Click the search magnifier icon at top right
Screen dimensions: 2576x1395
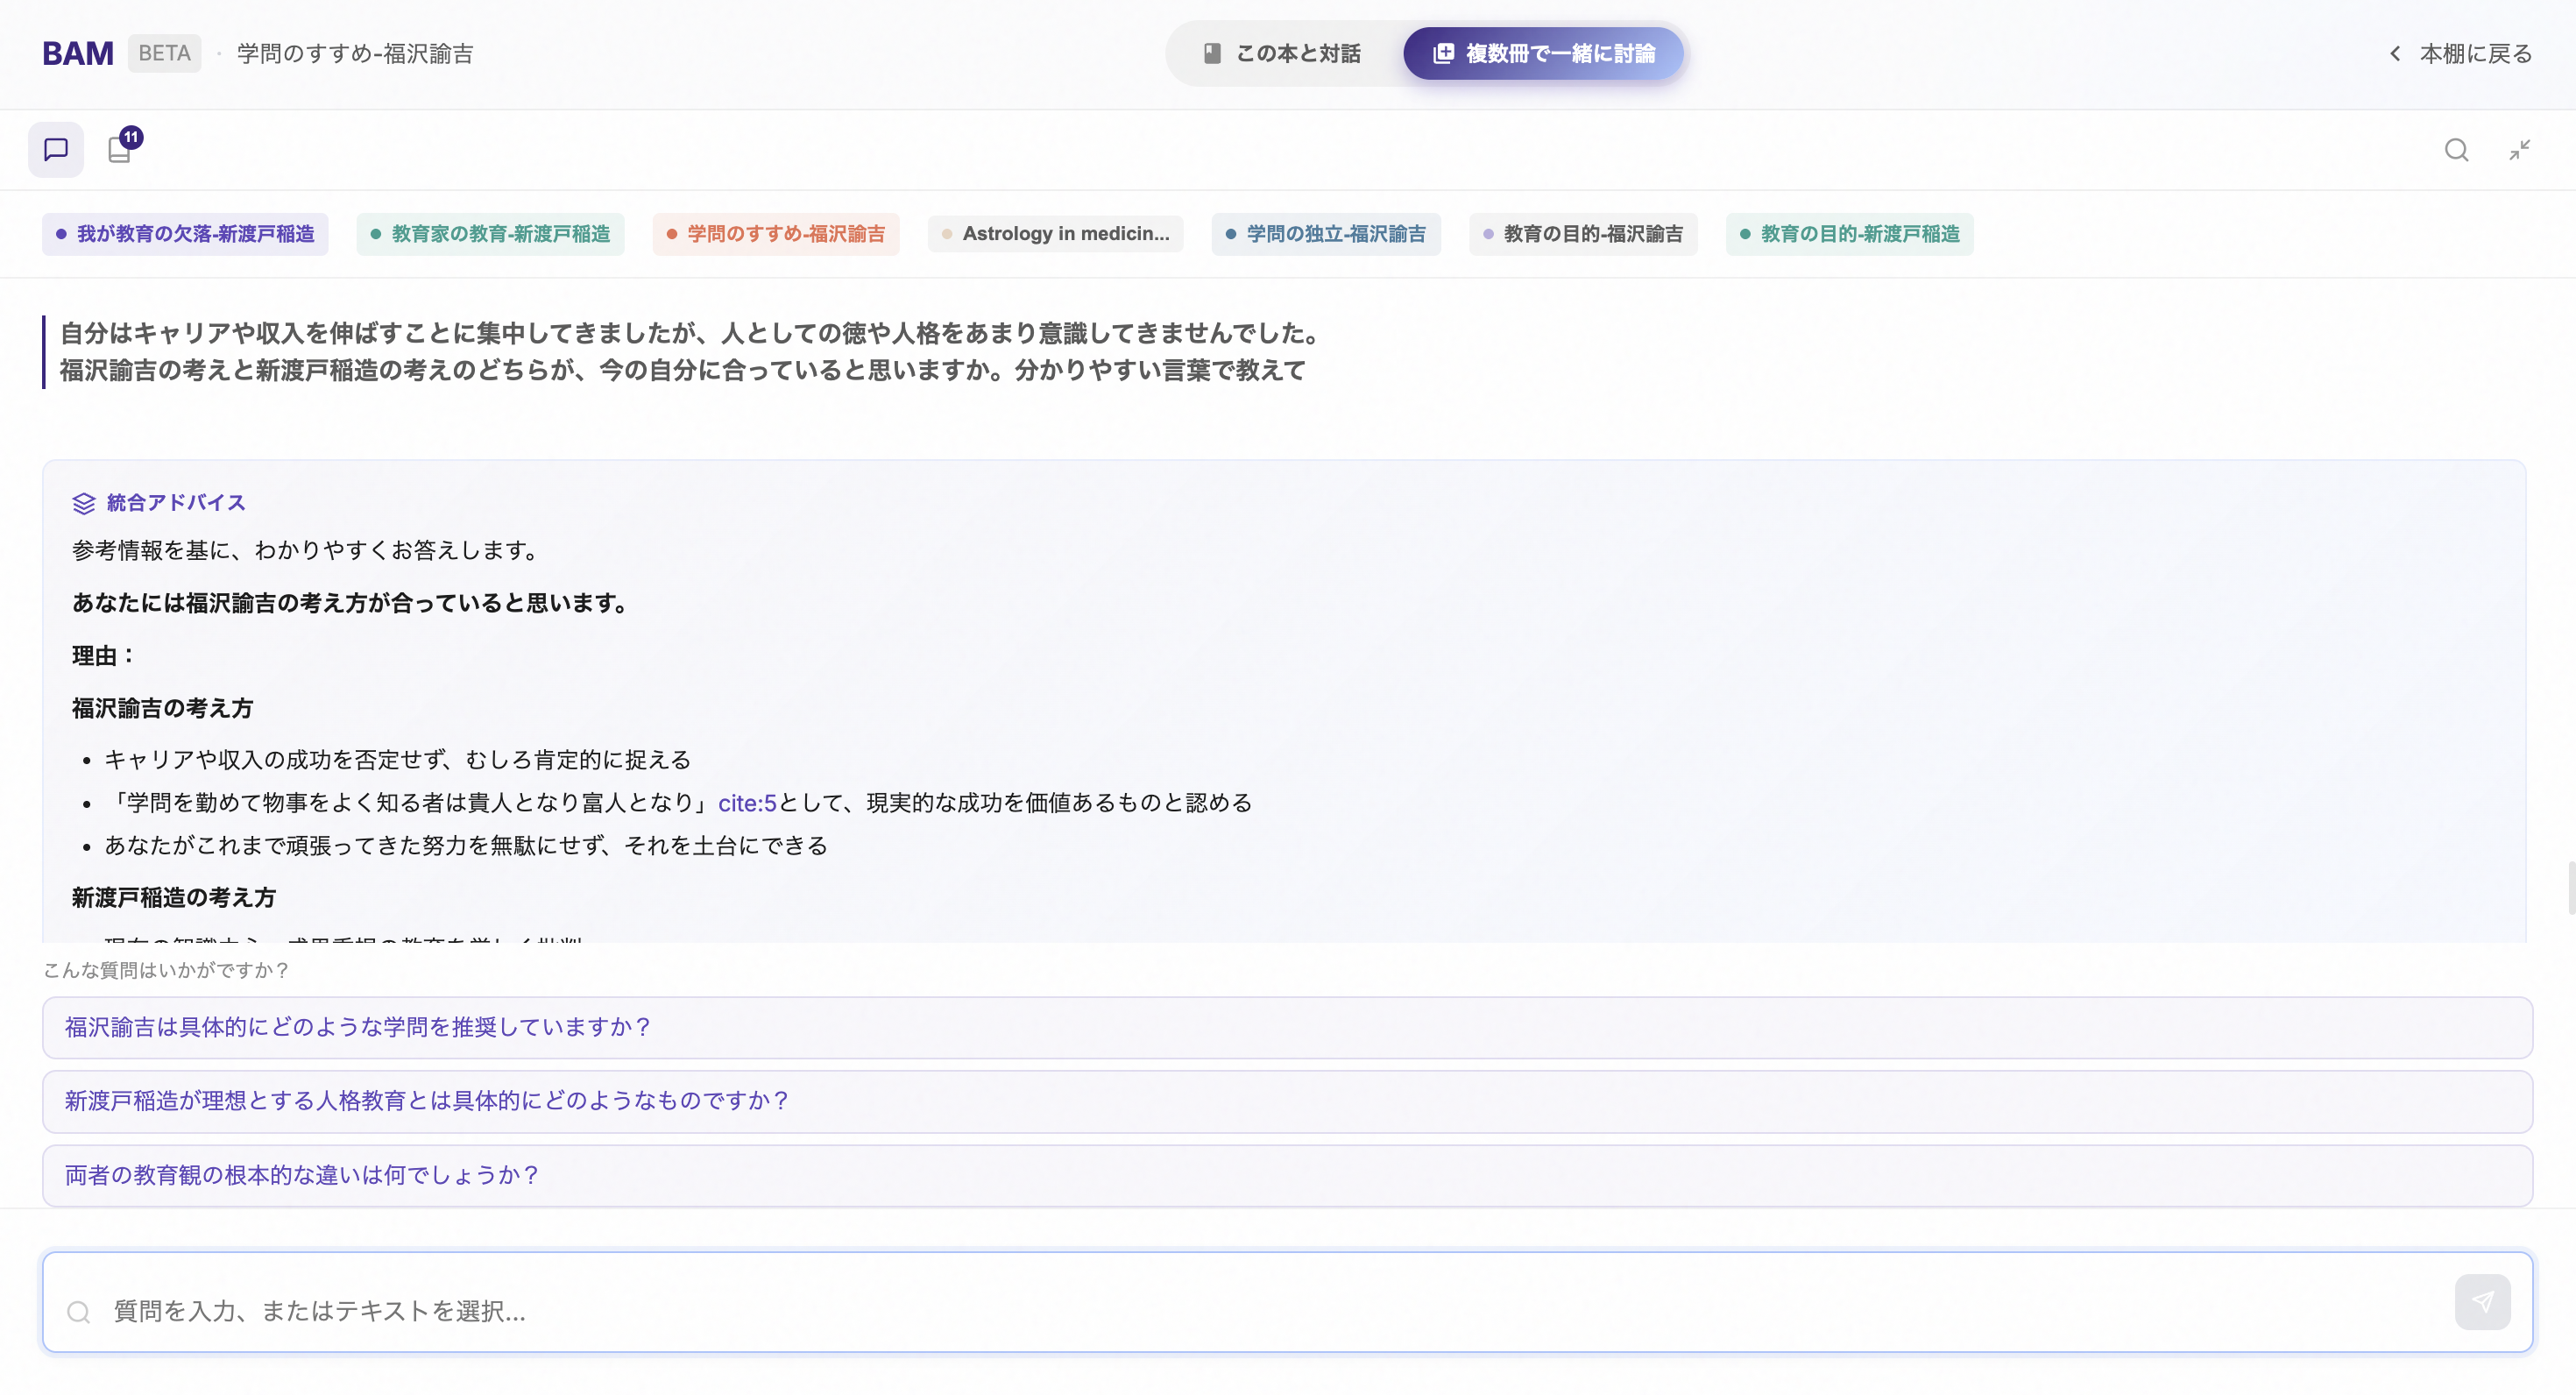click(x=2456, y=150)
